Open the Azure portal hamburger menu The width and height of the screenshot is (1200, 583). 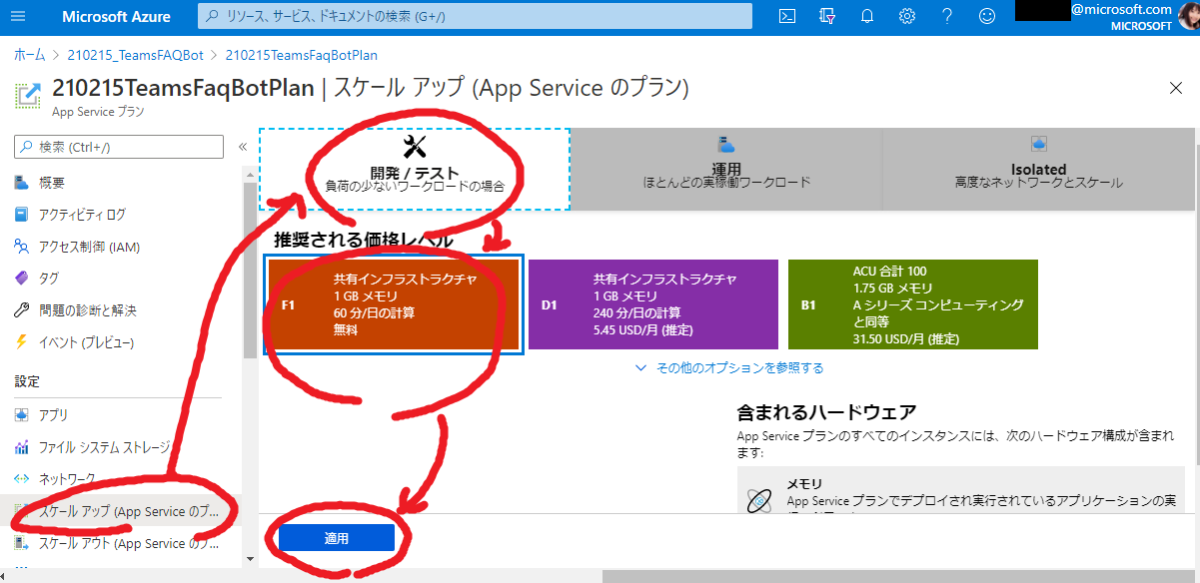pyautogui.click(x=19, y=16)
